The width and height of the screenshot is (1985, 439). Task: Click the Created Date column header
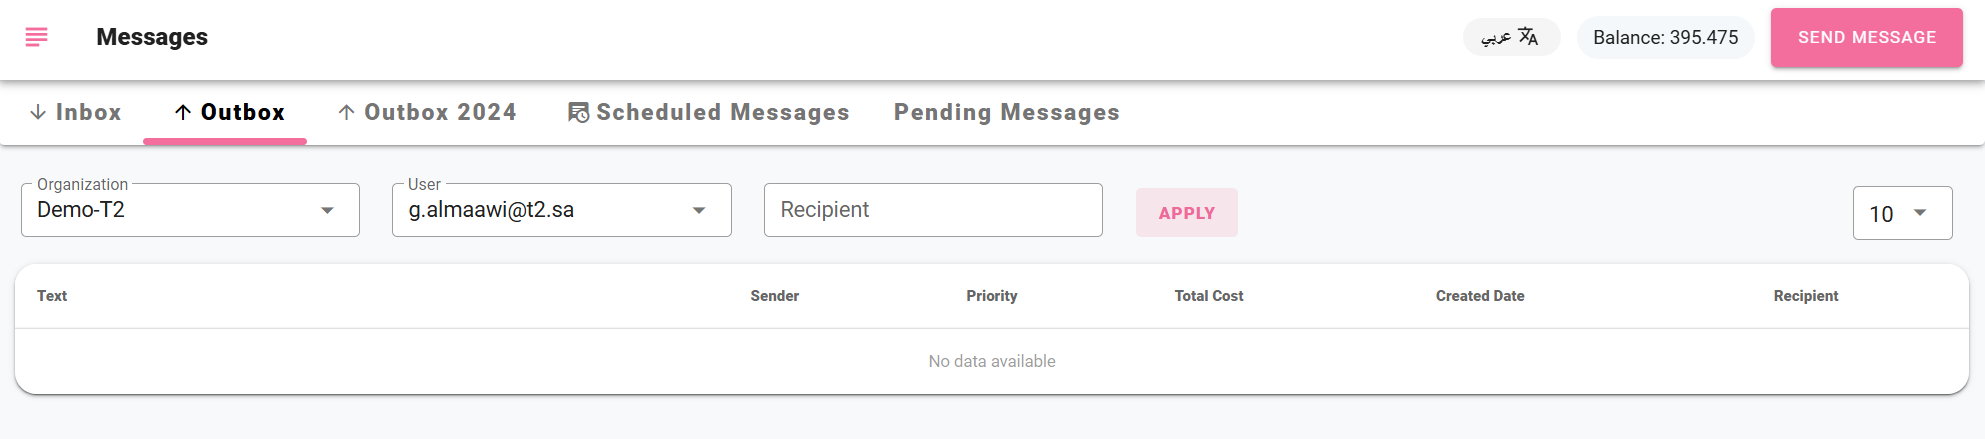[1480, 296]
